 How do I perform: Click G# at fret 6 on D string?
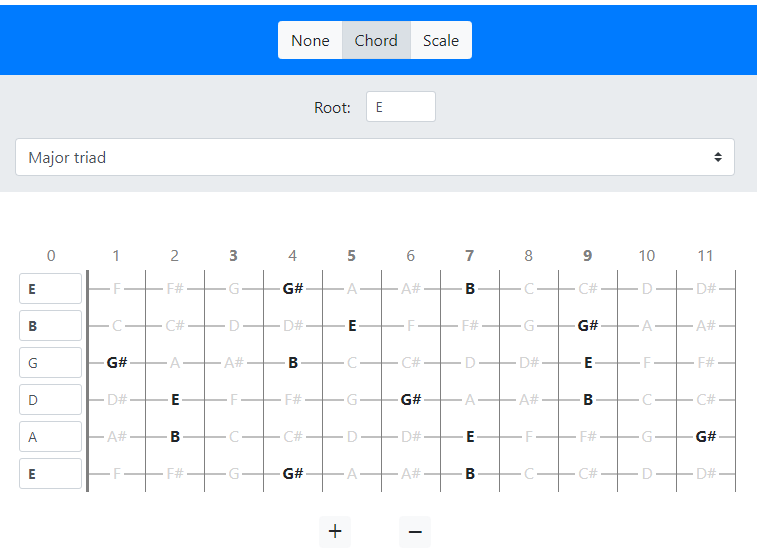pyautogui.click(x=411, y=400)
